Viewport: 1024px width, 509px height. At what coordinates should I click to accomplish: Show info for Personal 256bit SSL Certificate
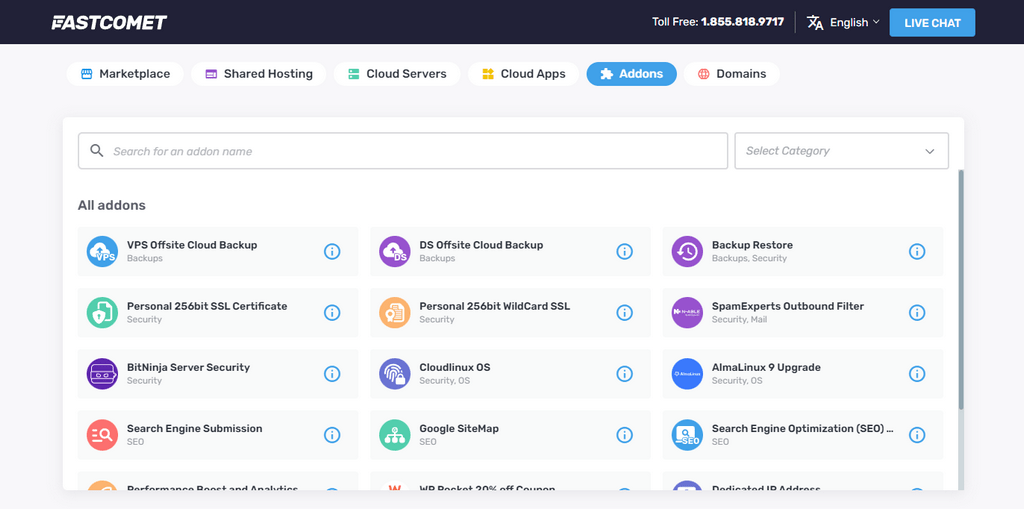[x=332, y=313]
